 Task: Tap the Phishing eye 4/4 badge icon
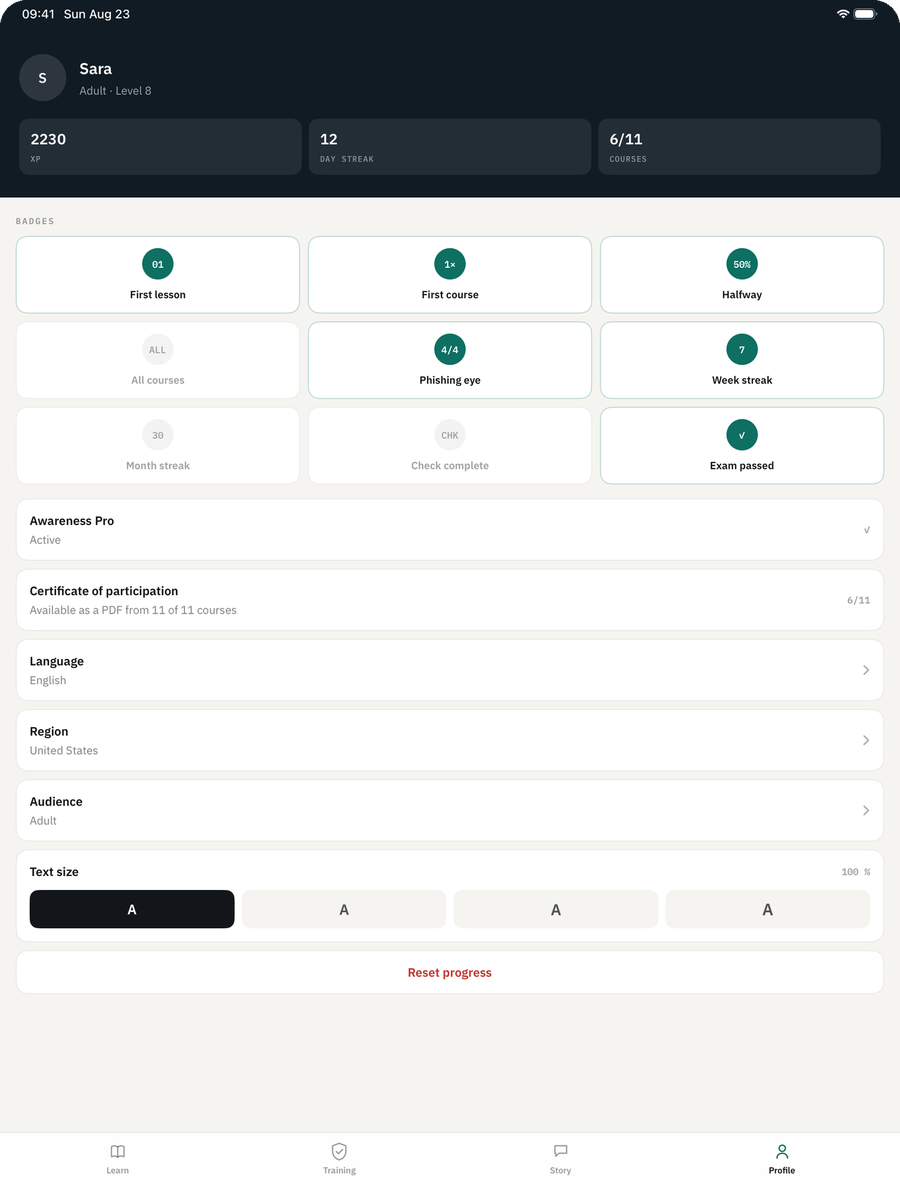click(450, 350)
